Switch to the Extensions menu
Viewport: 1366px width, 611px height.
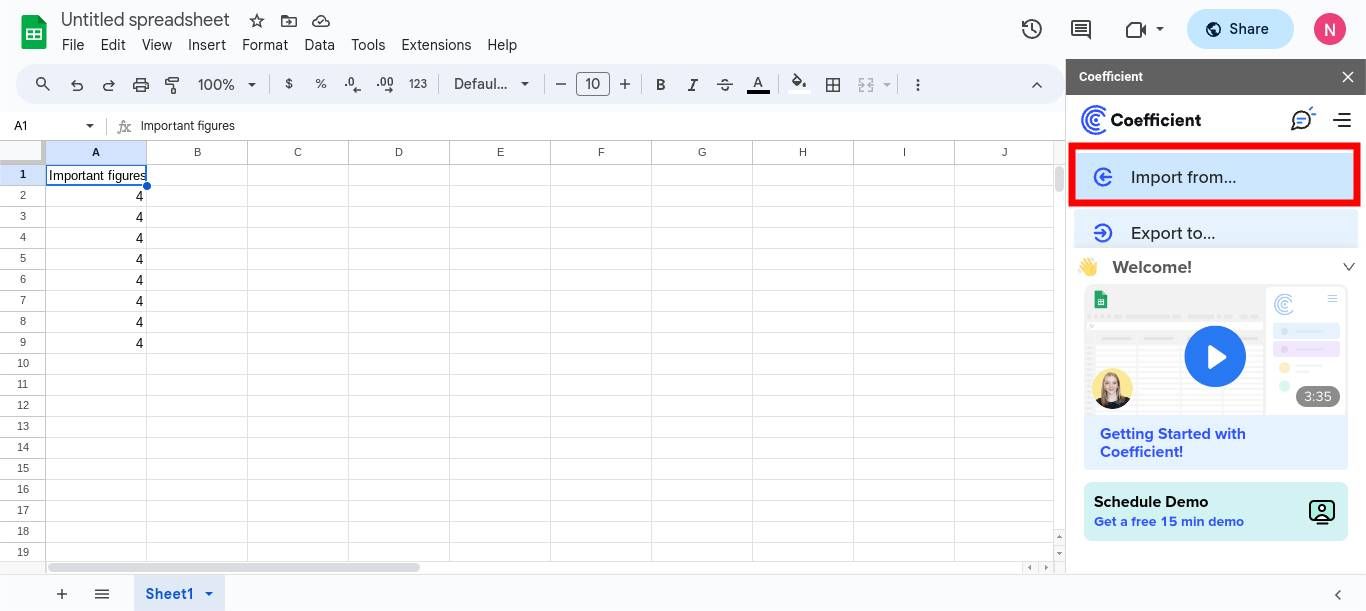436,45
